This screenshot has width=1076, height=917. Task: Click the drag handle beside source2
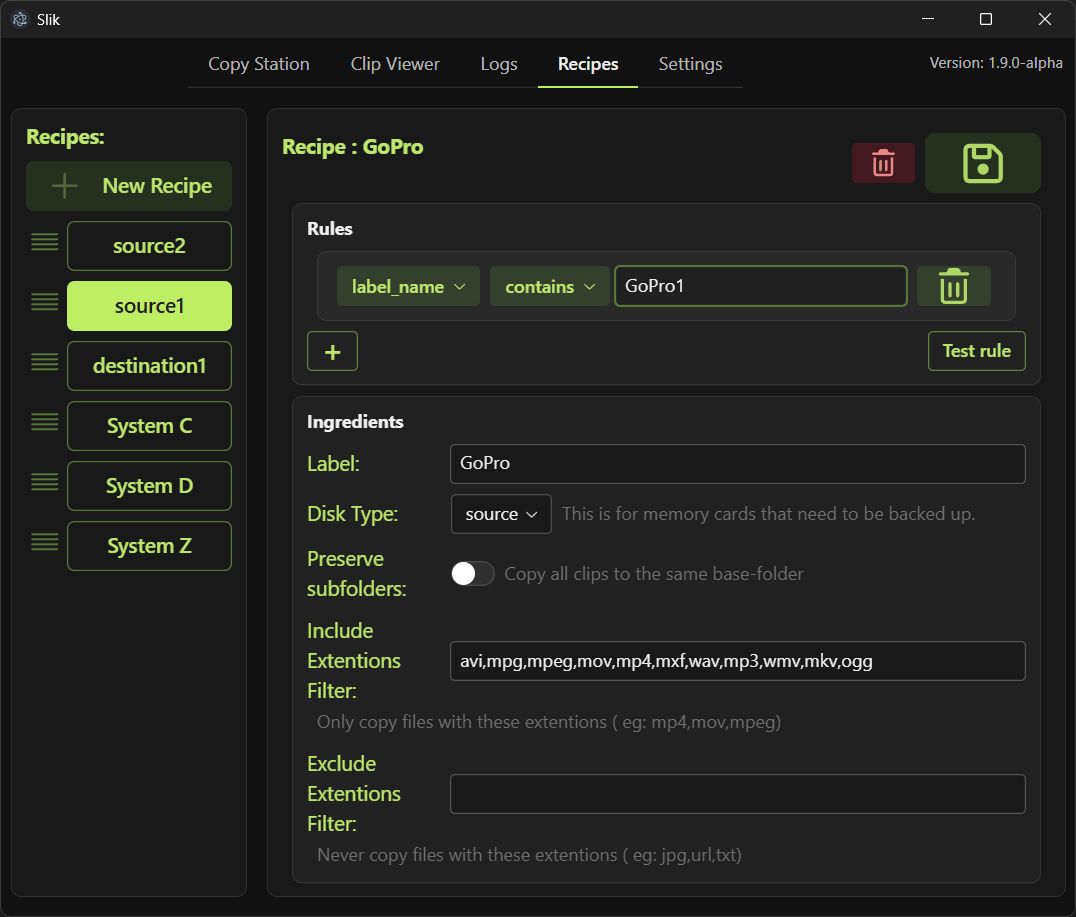coord(45,242)
